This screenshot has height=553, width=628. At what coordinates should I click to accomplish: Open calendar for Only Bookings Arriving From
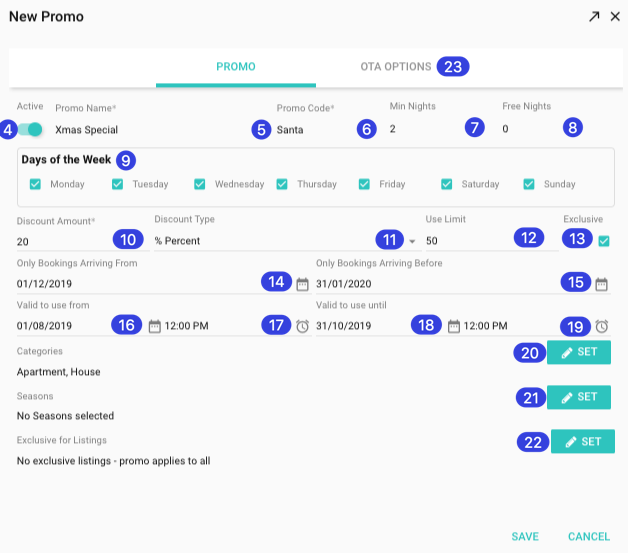(303, 284)
